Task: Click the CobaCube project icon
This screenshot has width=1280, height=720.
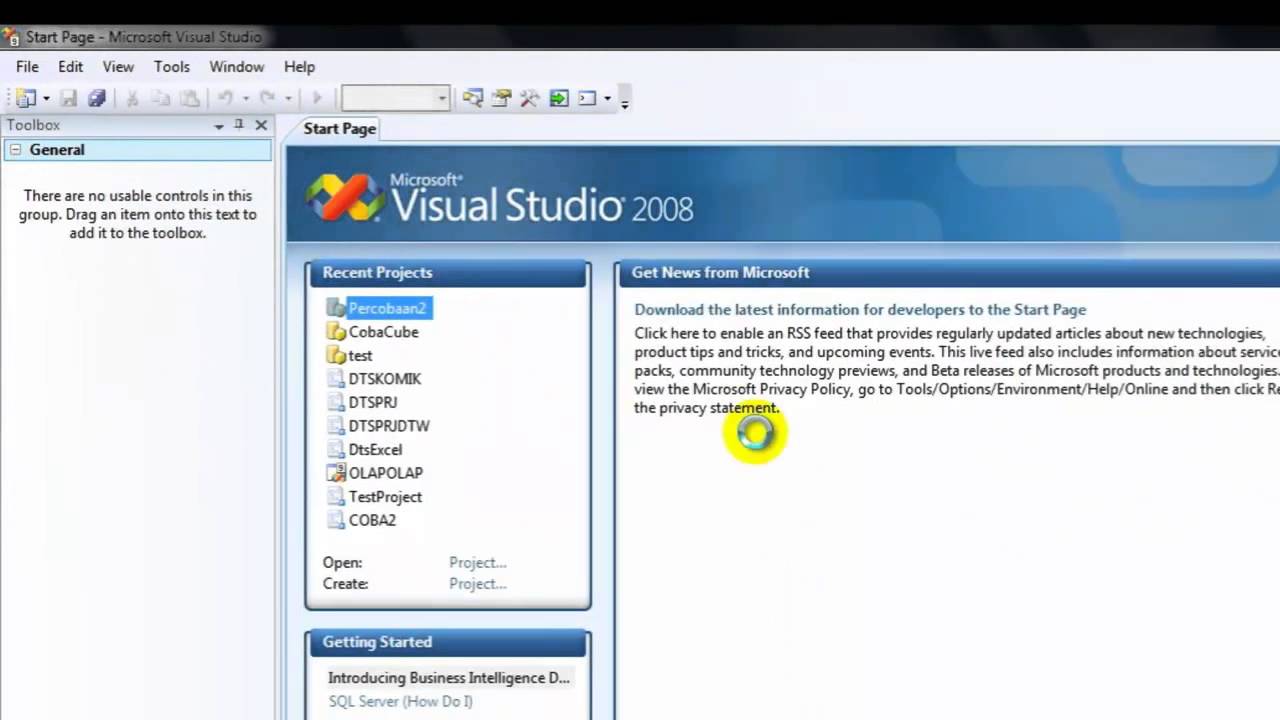Action: pyautogui.click(x=335, y=332)
